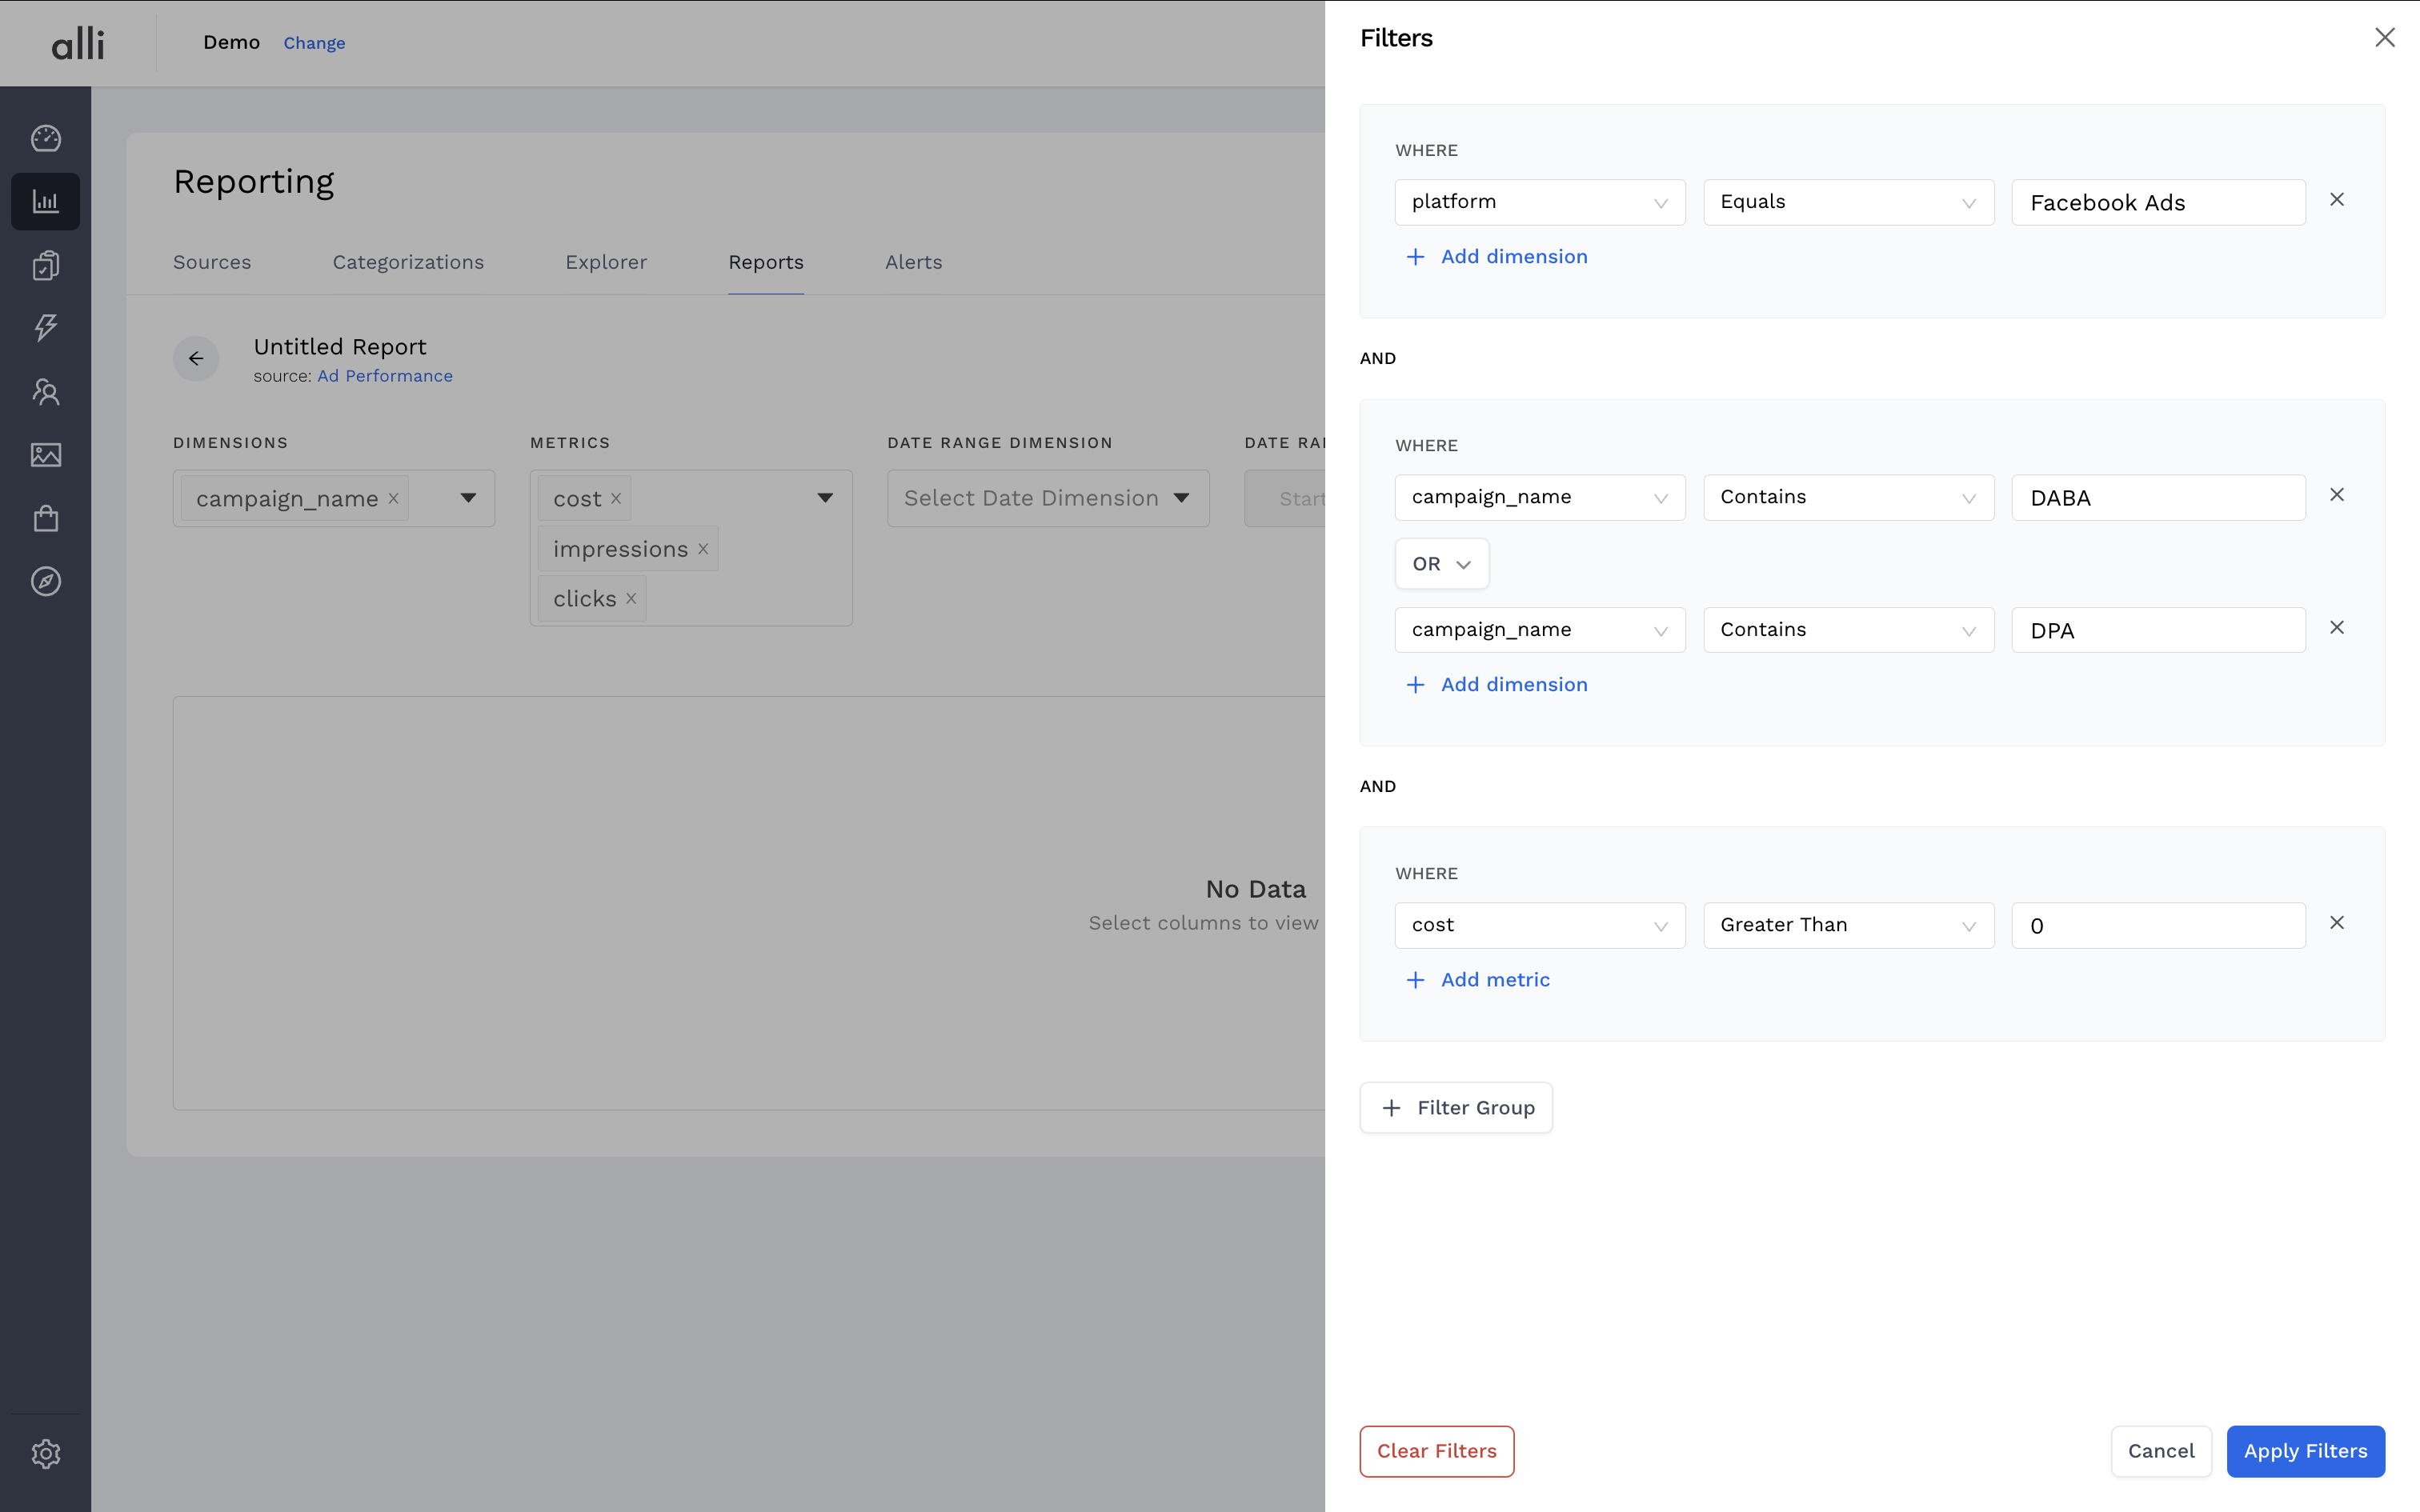This screenshot has width=2420, height=1512.
Task: Open the cost metric dropdown
Action: tap(1540, 925)
